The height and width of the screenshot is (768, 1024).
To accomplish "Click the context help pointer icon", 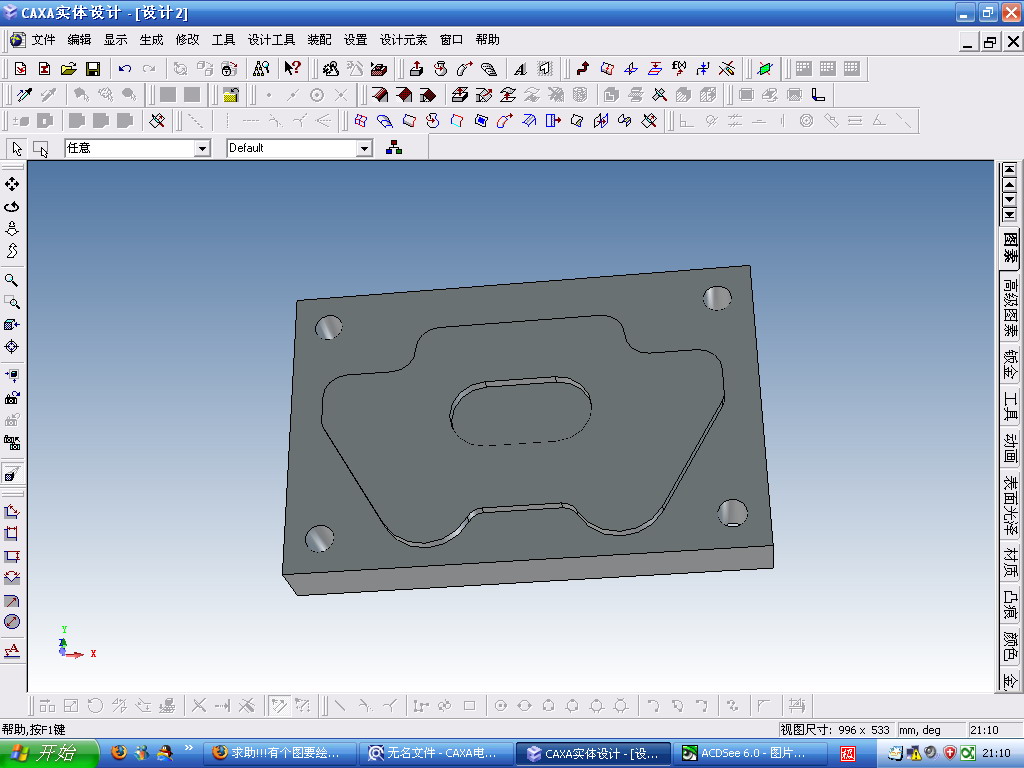I will coord(293,69).
